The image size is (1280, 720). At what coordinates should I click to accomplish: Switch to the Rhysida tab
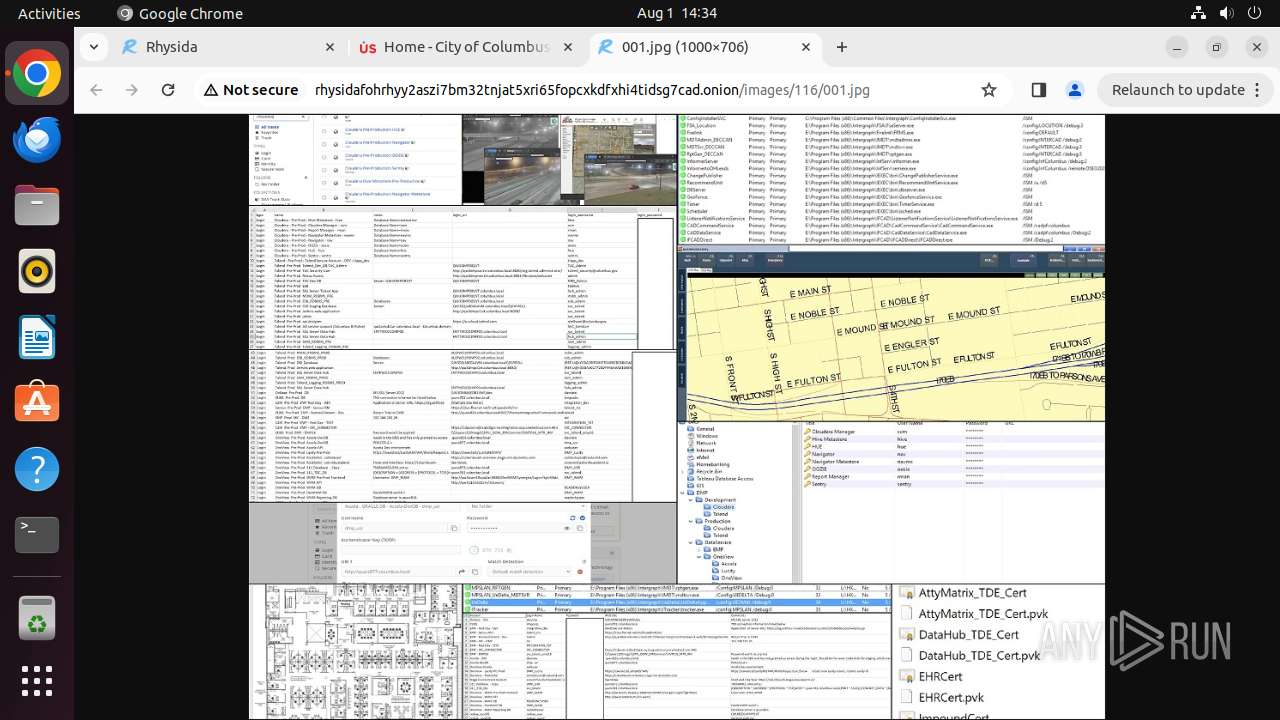pyautogui.click(x=228, y=47)
